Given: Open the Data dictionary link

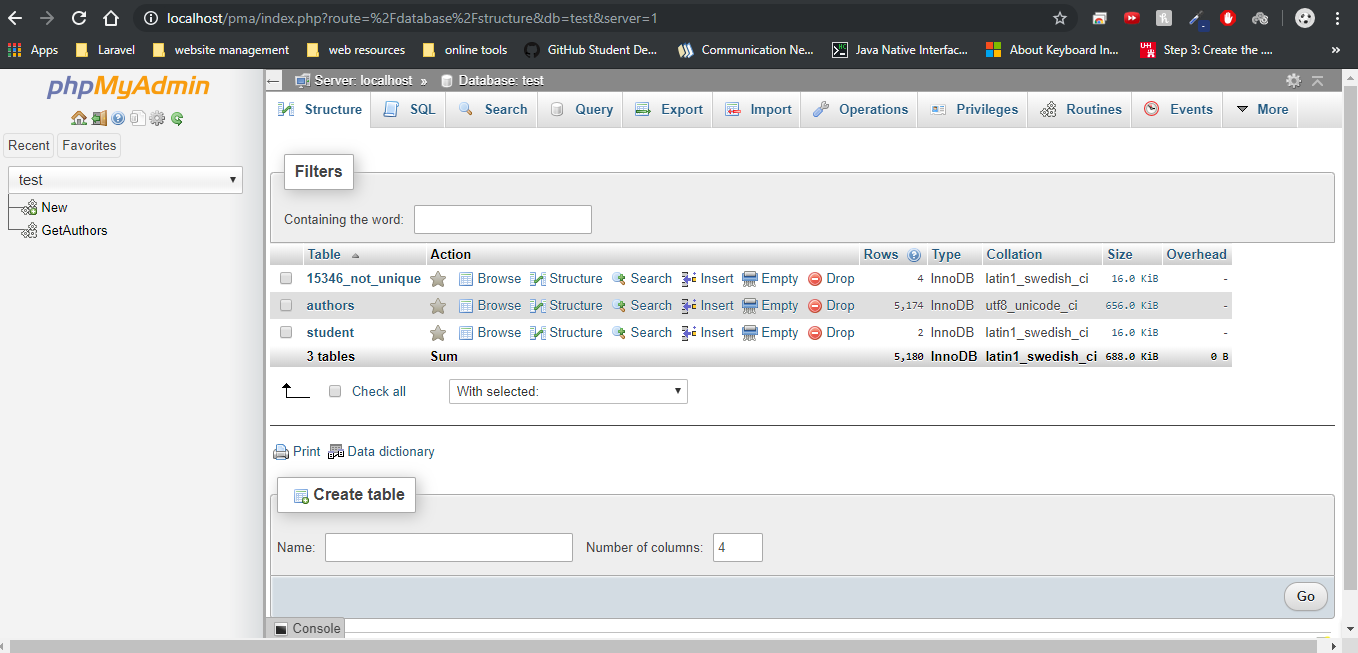Looking at the screenshot, I should coord(382,452).
